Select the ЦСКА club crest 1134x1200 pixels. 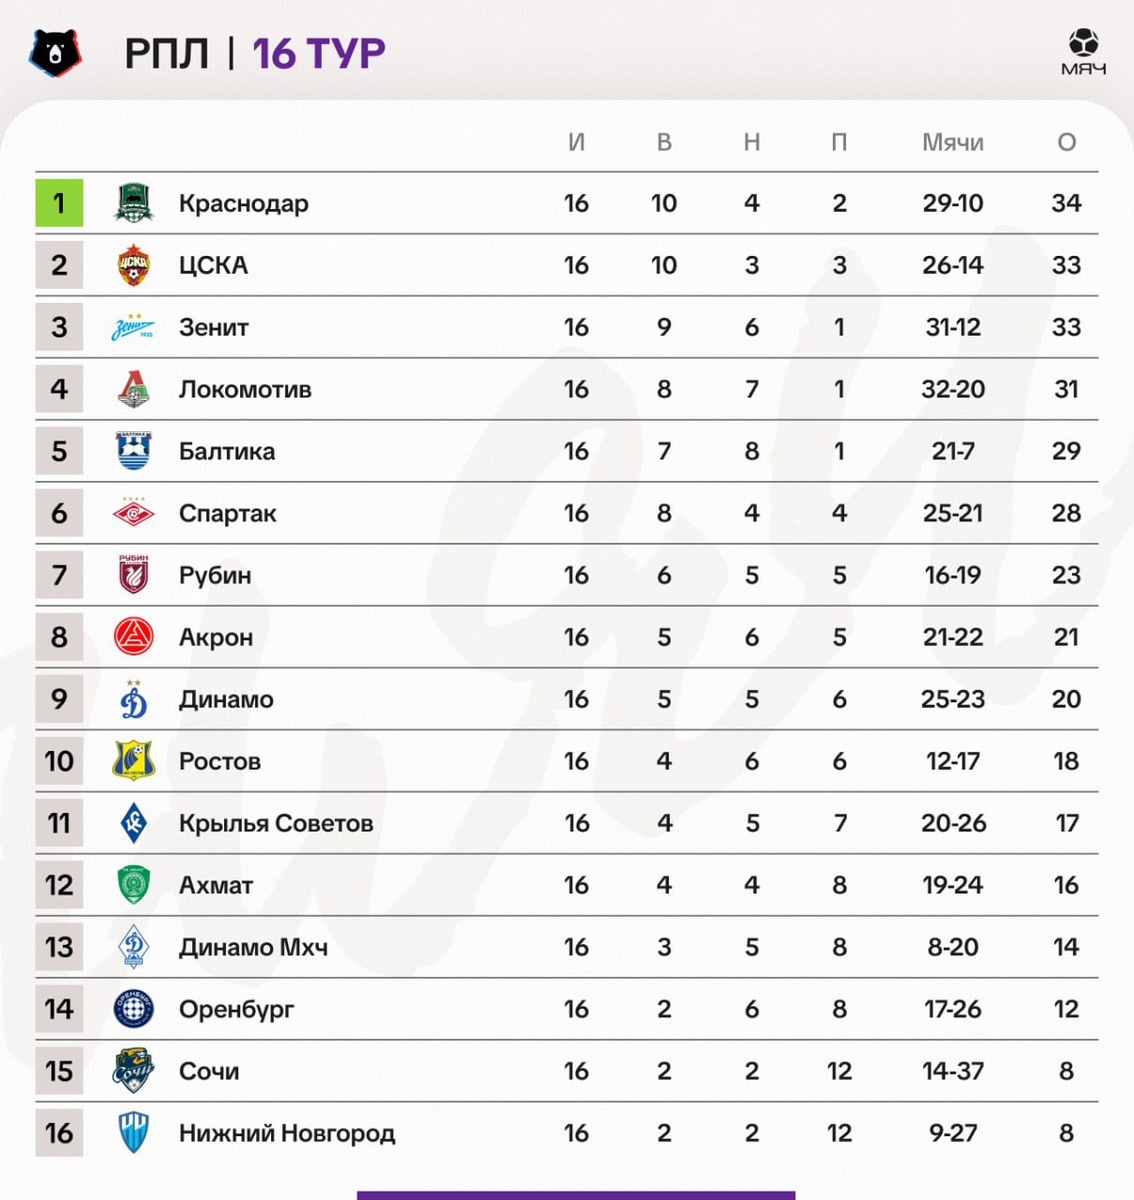click(133, 265)
